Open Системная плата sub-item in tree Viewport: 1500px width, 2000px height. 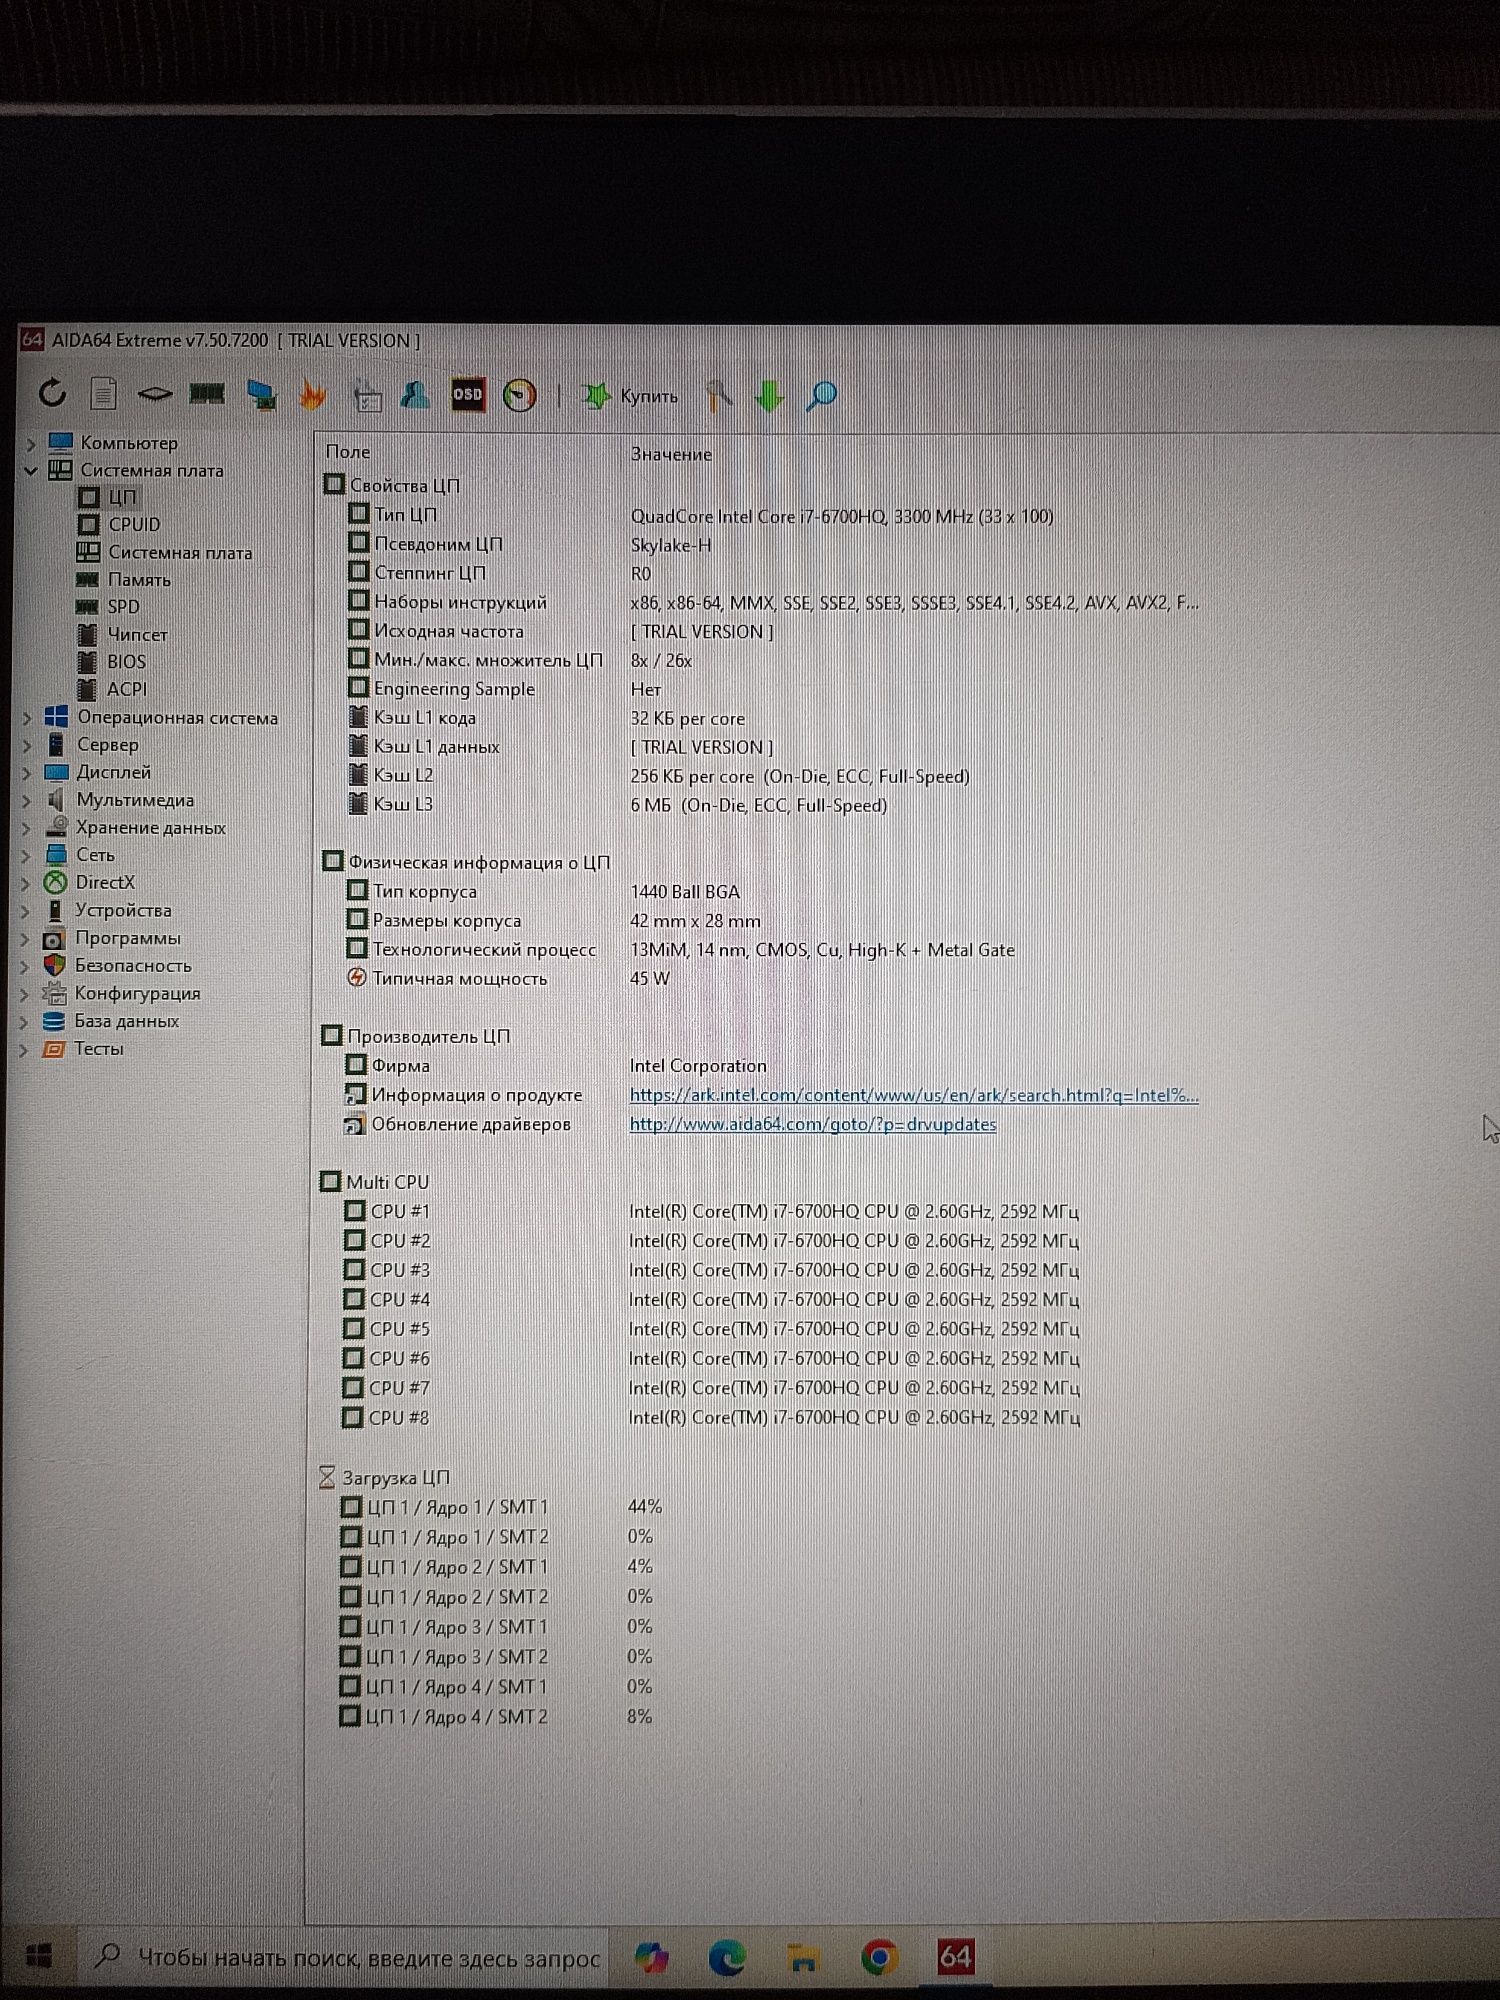(180, 552)
